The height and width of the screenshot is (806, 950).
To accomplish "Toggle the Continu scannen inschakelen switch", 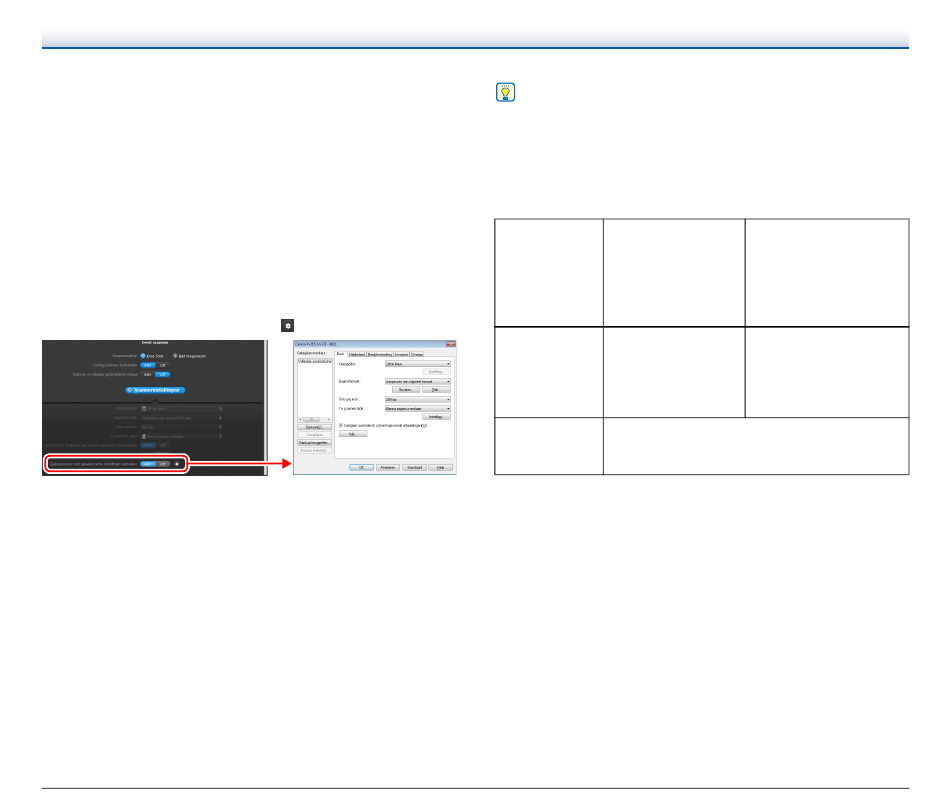I will pos(155,365).
